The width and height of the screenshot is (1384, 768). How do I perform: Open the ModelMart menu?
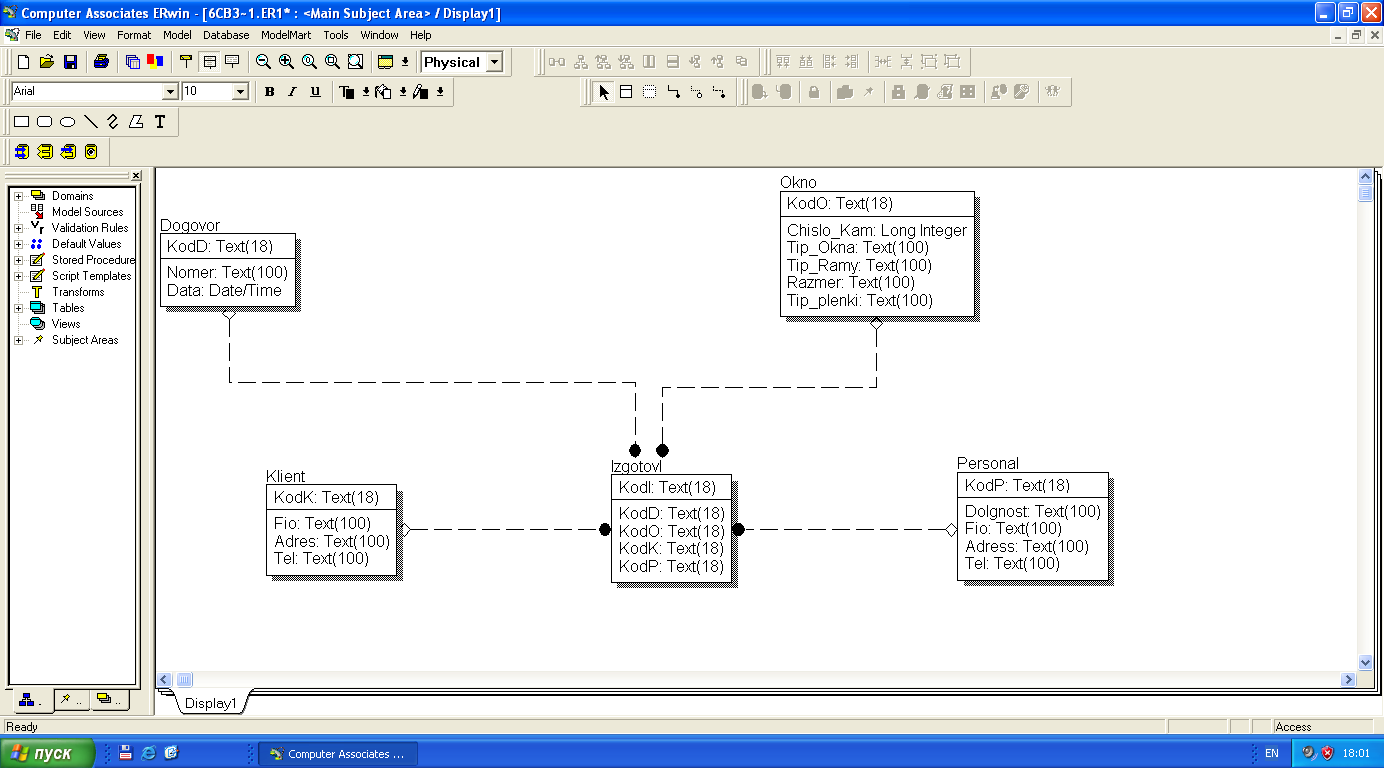pyautogui.click(x=286, y=35)
